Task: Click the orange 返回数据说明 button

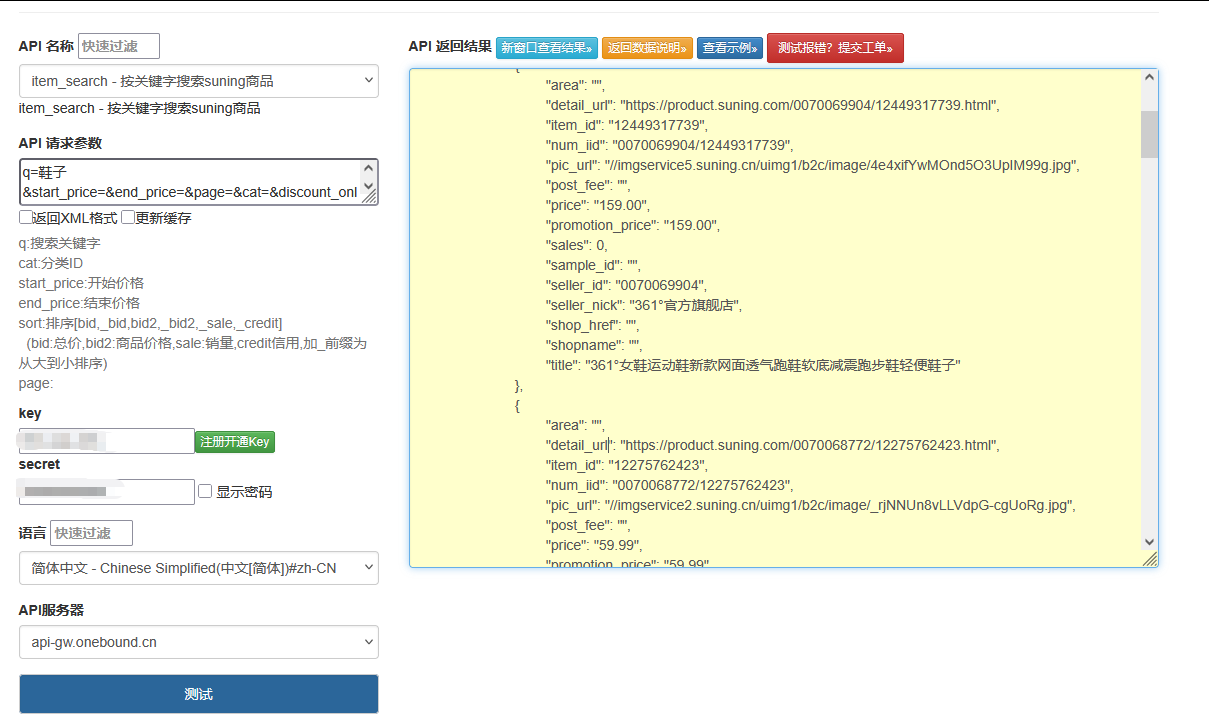Action: pos(647,47)
